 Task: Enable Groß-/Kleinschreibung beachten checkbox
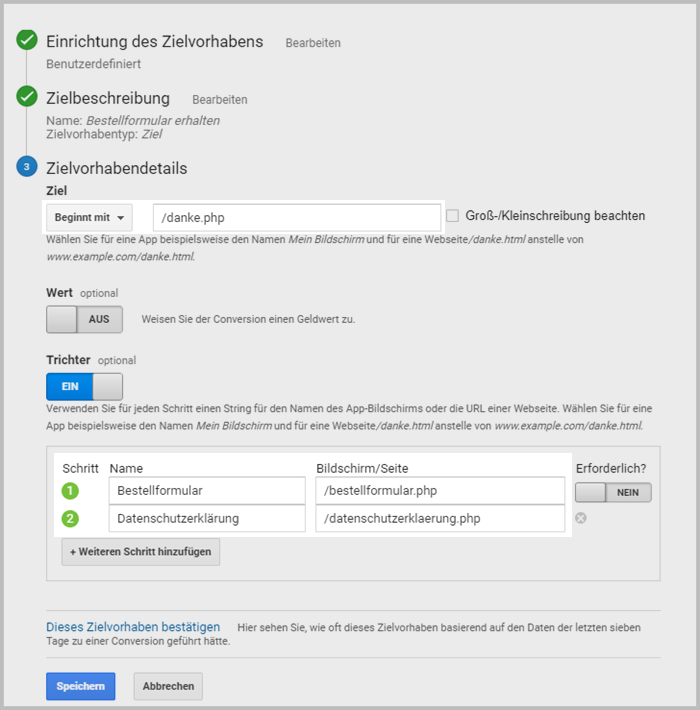tap(452, 216)
